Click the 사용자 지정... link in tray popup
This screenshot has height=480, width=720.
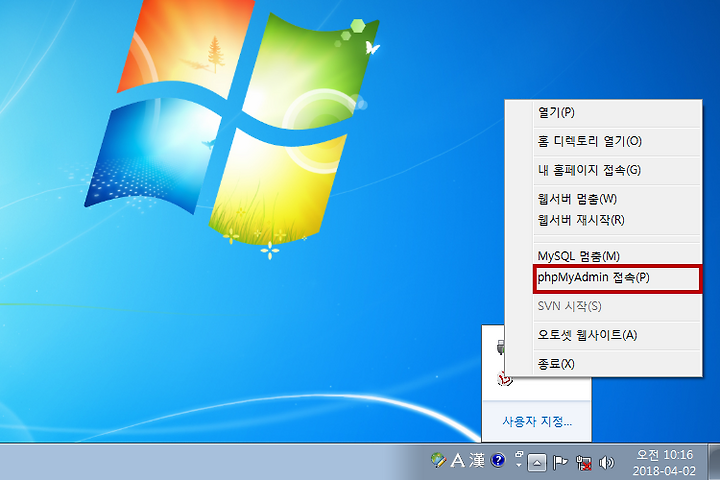(x=537, y=421)
